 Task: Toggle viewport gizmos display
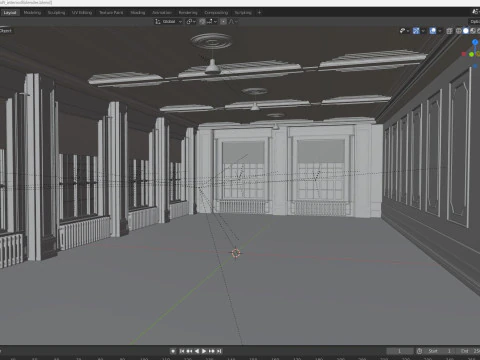[x=416, y=31]
